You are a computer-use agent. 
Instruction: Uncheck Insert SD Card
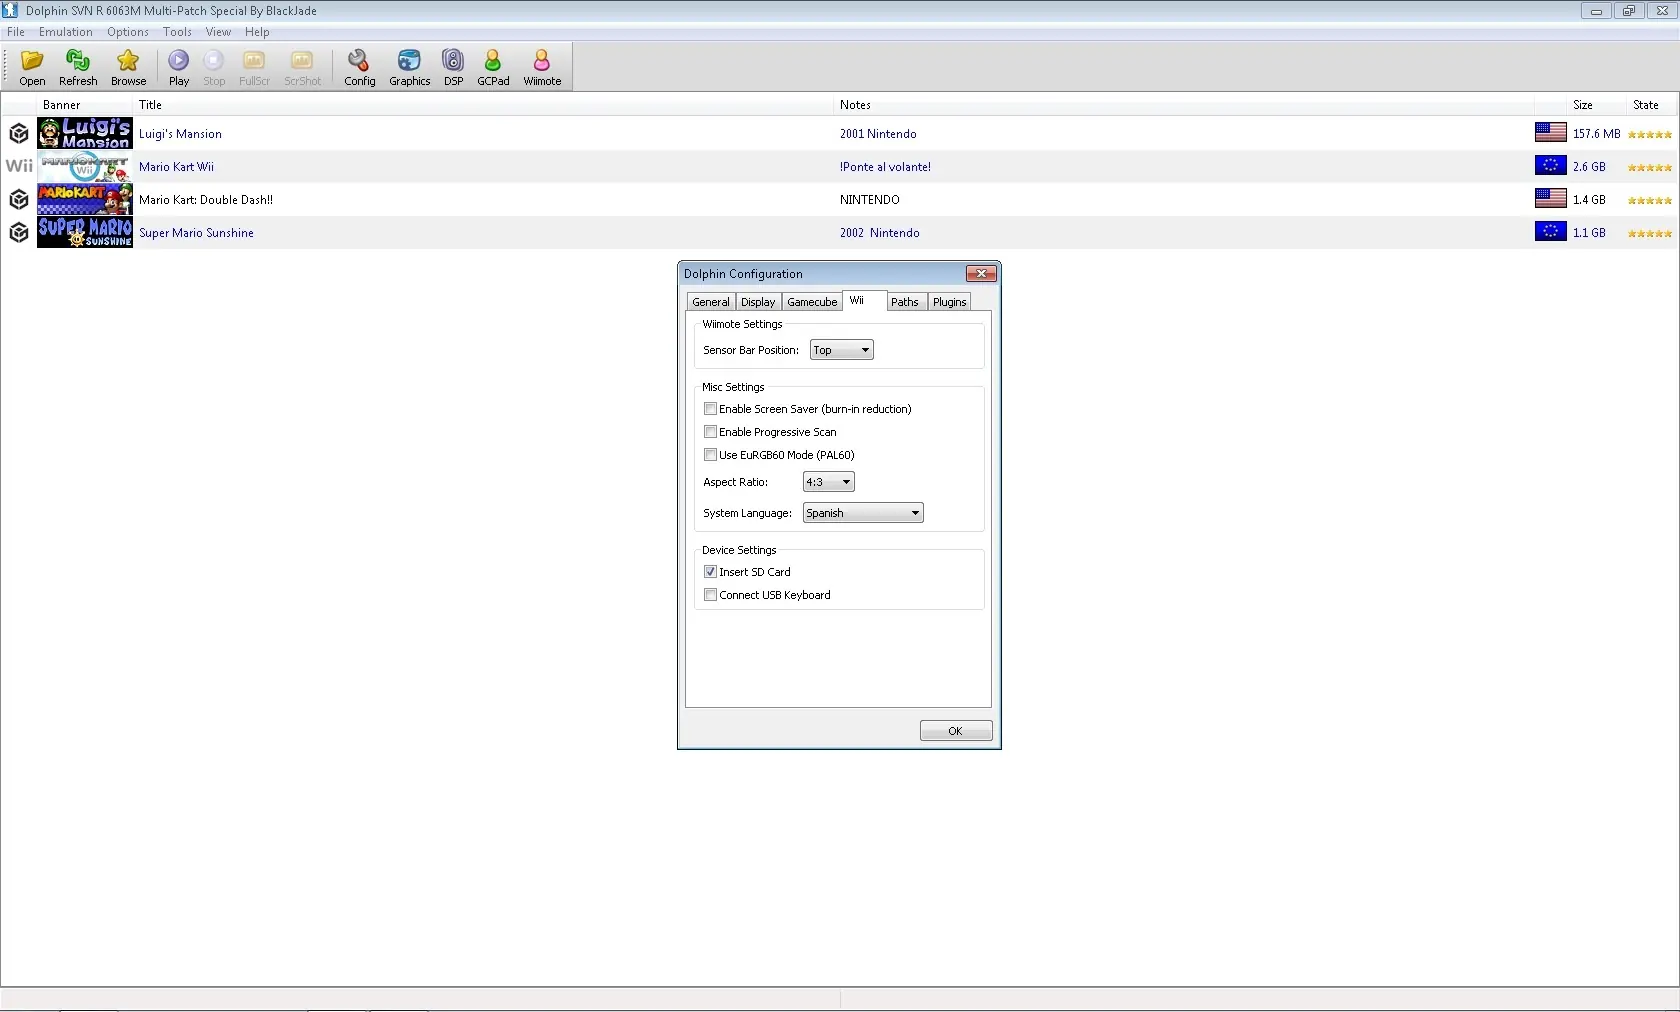point(710,572)
